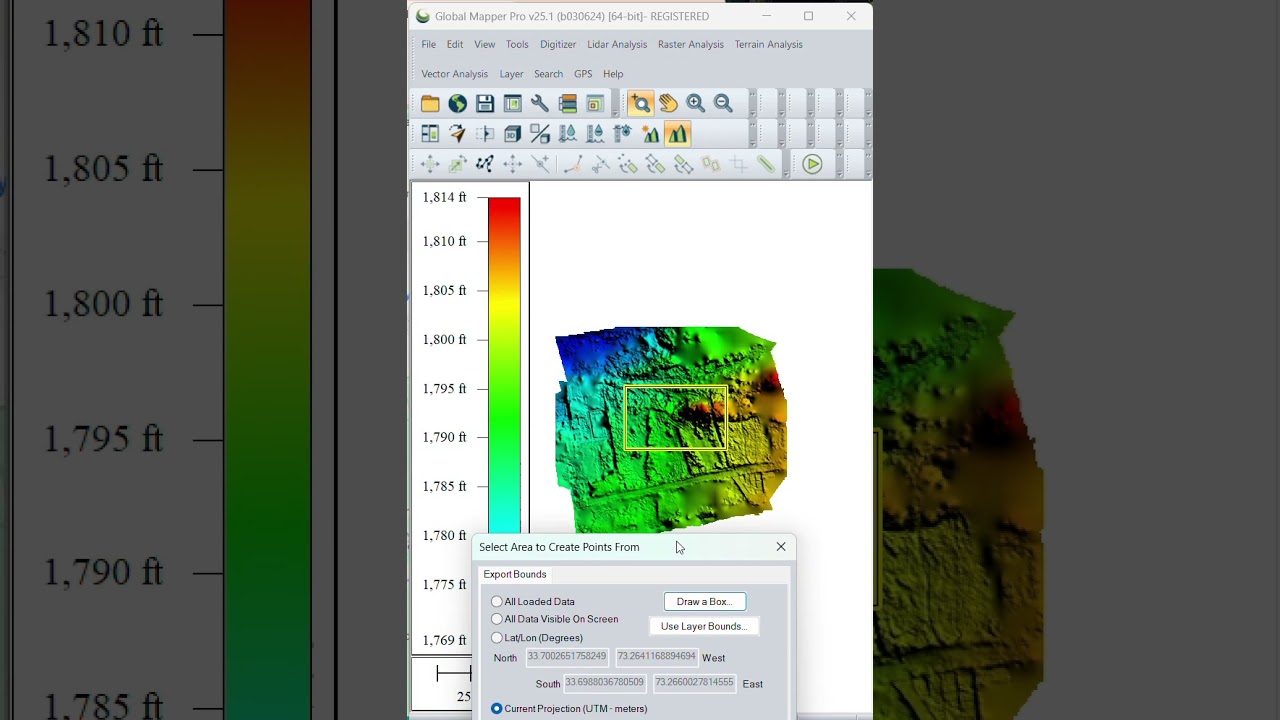Image resolution: width=1280 pixels, height=720 pixels.
Task: Open the Edit menu
Action: [x=455, y=44]
